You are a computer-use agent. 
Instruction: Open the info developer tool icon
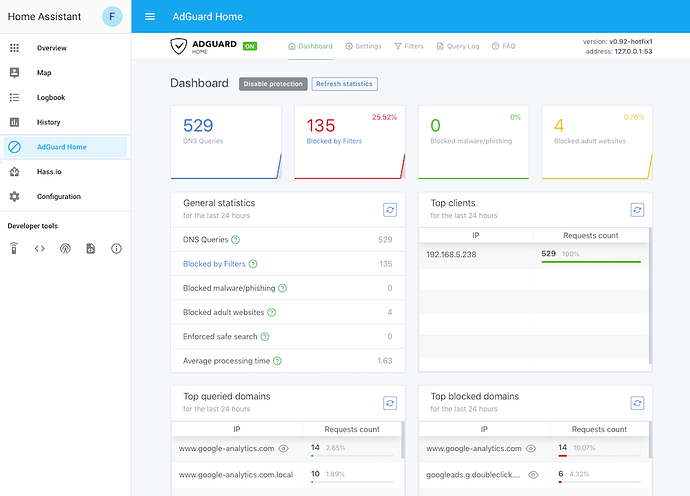point(116,249)
